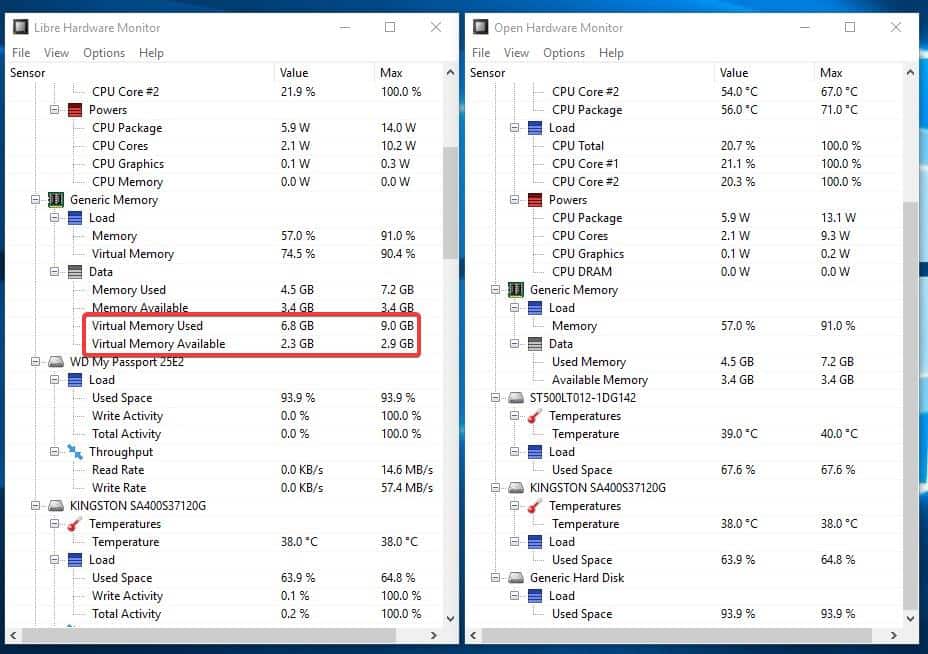Open the View menu in Libre Hardware Monitor
This screenshot has width=928, height=654.
[56, 53]
